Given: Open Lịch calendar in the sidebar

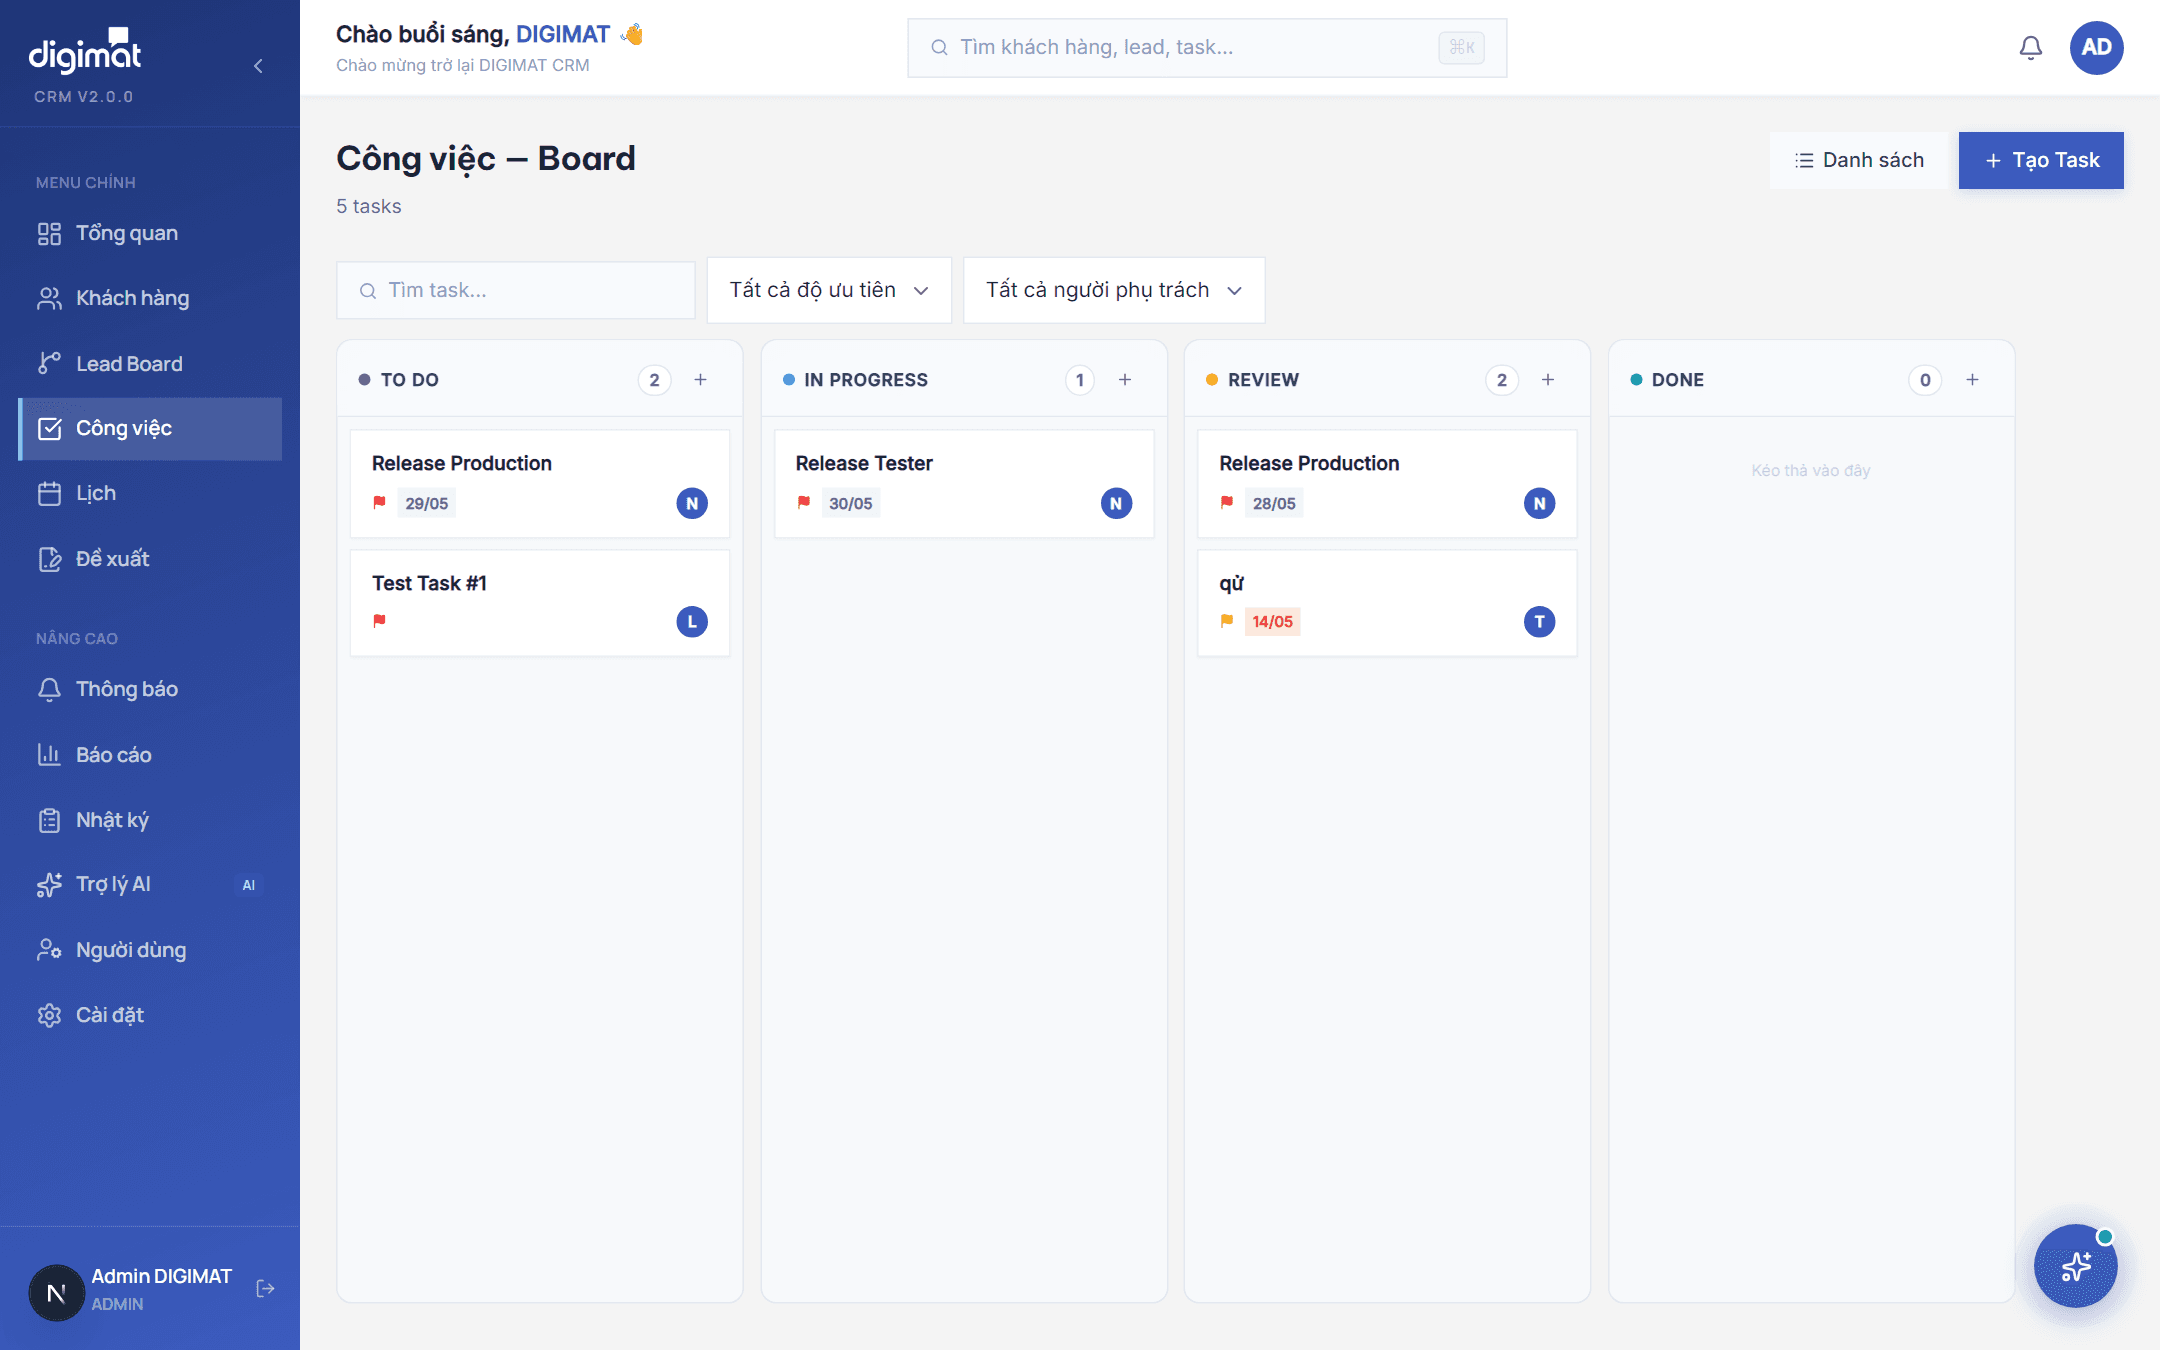Looking at the screenshot, I should (150, 494).
